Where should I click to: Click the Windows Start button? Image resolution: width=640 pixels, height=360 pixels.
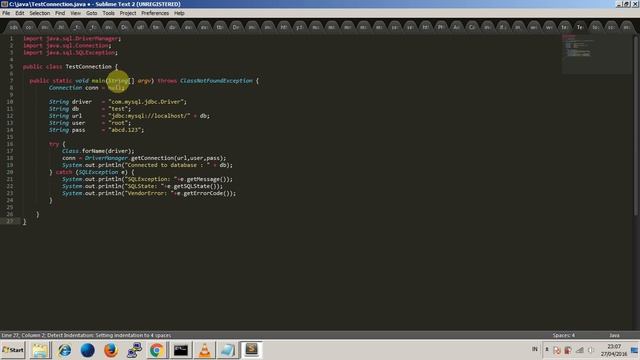click(13, 350)
